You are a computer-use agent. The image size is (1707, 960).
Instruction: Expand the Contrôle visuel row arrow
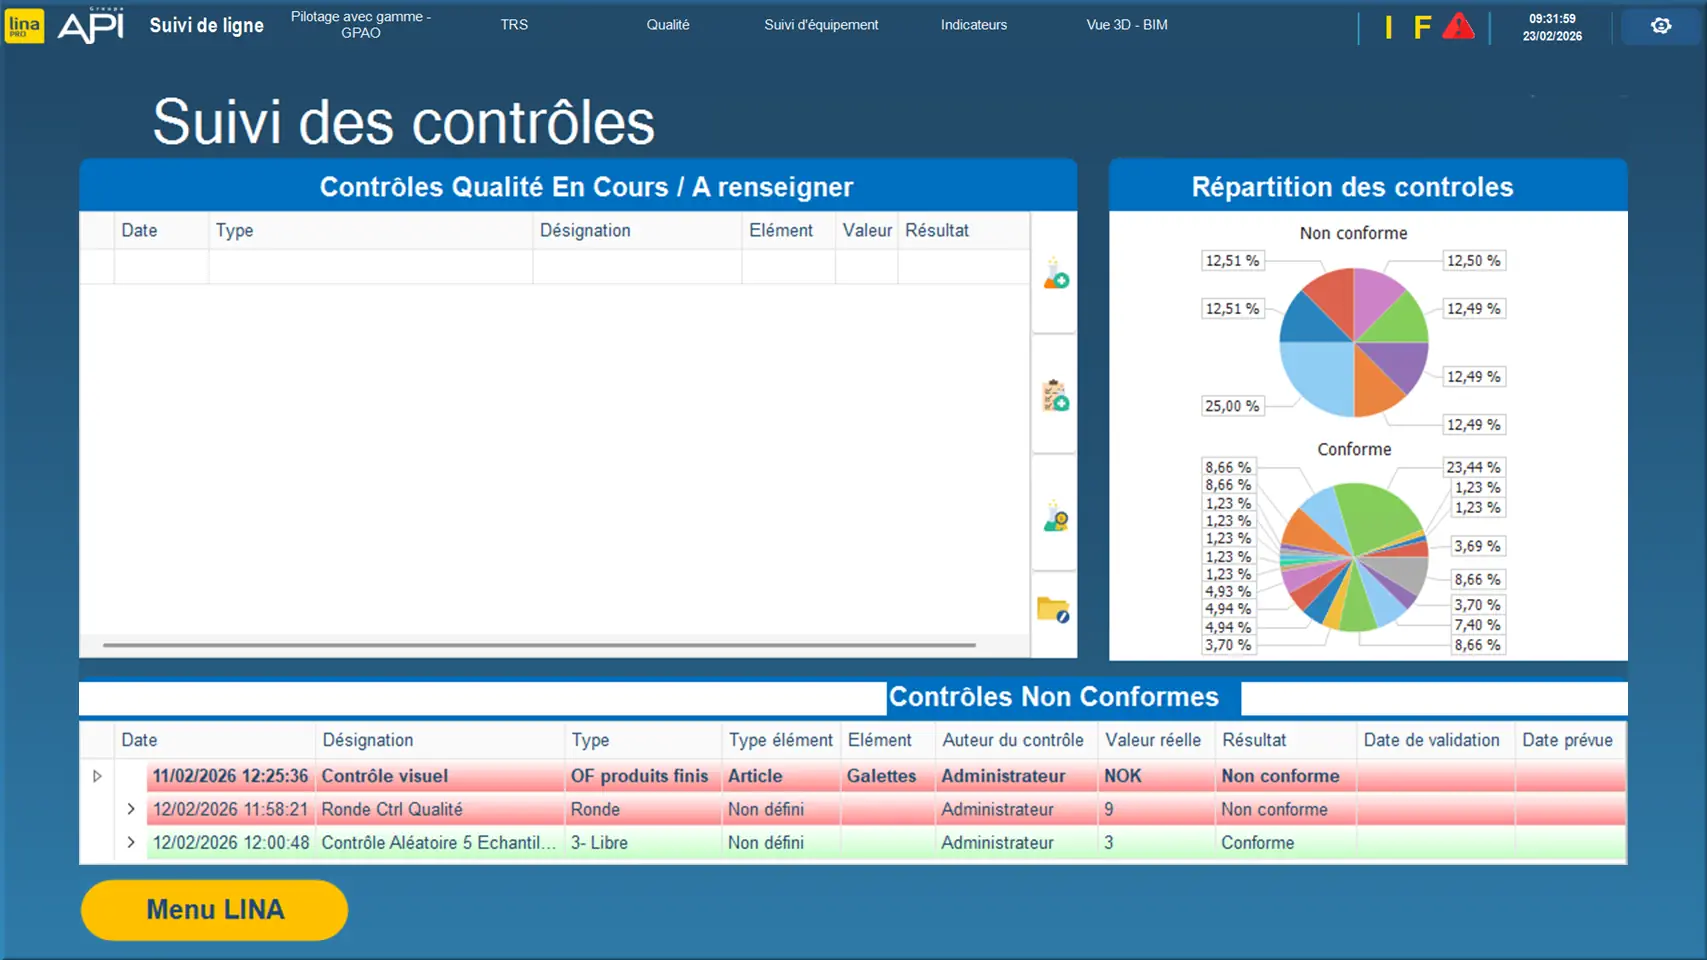[x=97, y=776]
